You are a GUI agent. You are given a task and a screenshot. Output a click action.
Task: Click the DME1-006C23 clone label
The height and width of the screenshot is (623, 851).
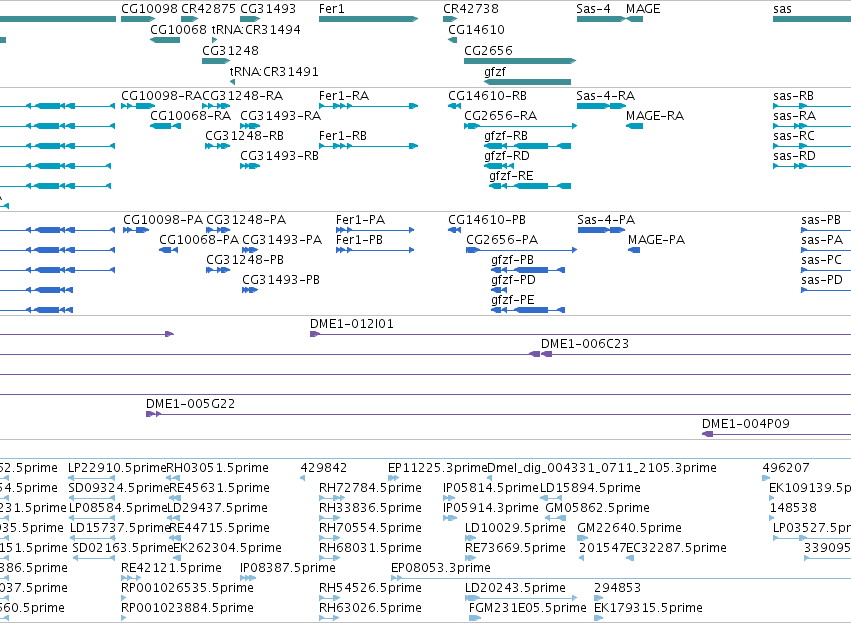tap(585, 345)
